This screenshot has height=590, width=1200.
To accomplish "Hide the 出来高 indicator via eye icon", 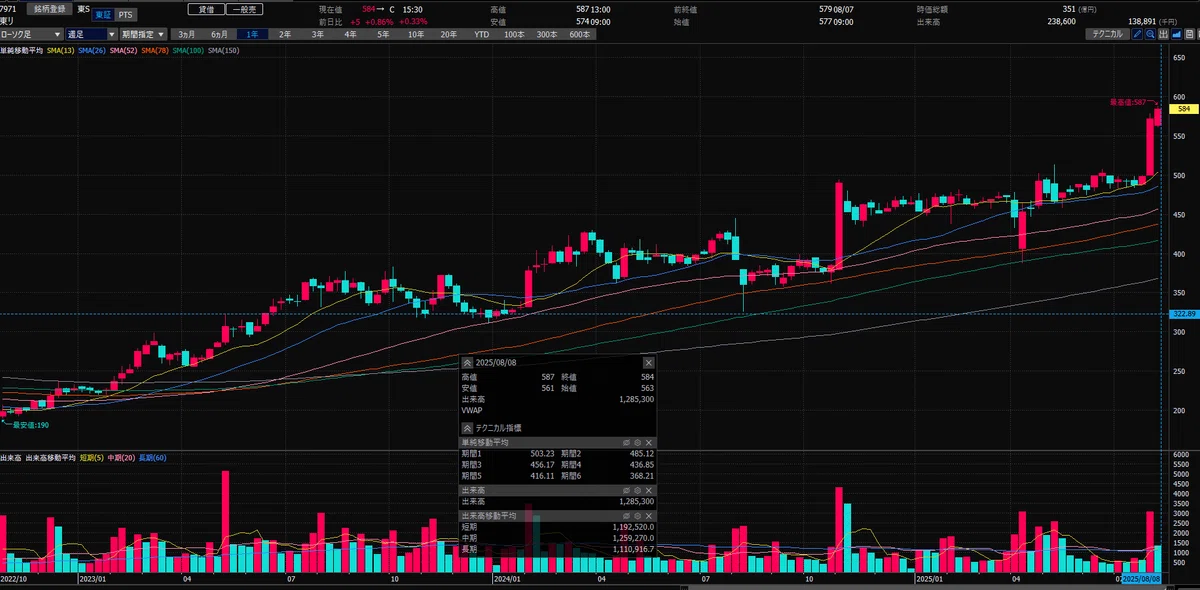I will click(626, 490).
